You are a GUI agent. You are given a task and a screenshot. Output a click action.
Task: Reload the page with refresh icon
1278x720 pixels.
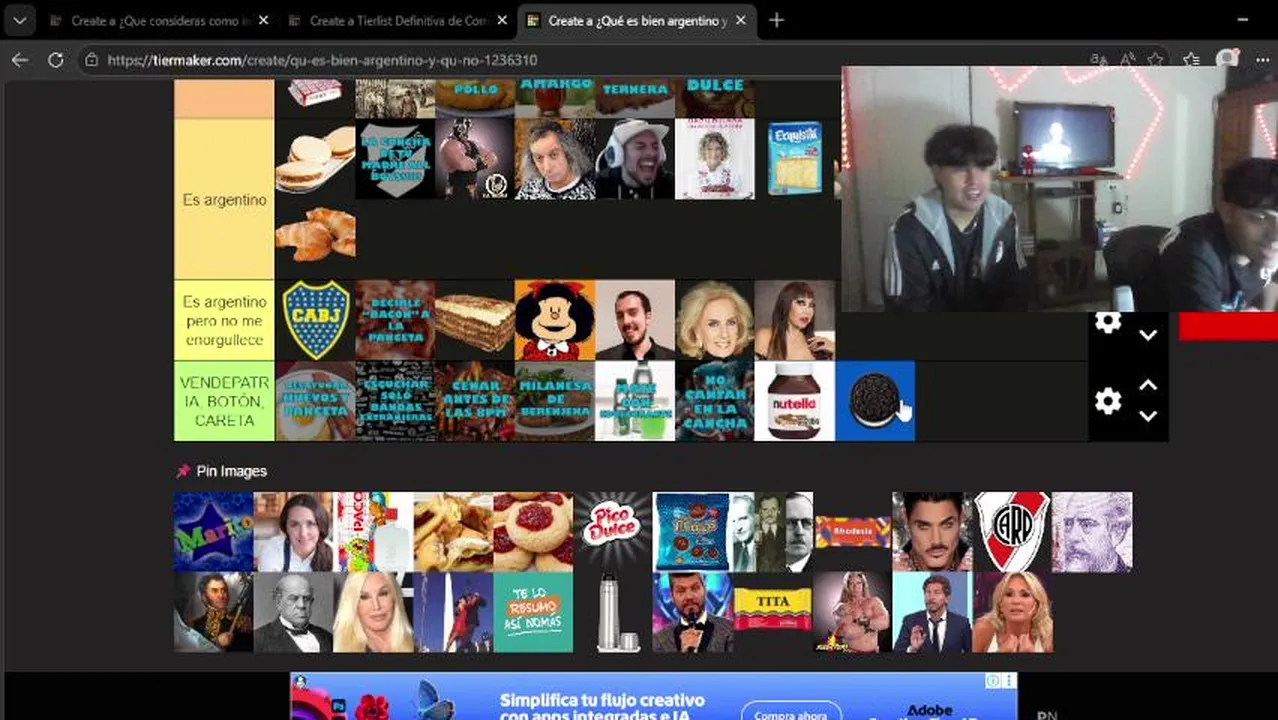[x=56, y=60]
